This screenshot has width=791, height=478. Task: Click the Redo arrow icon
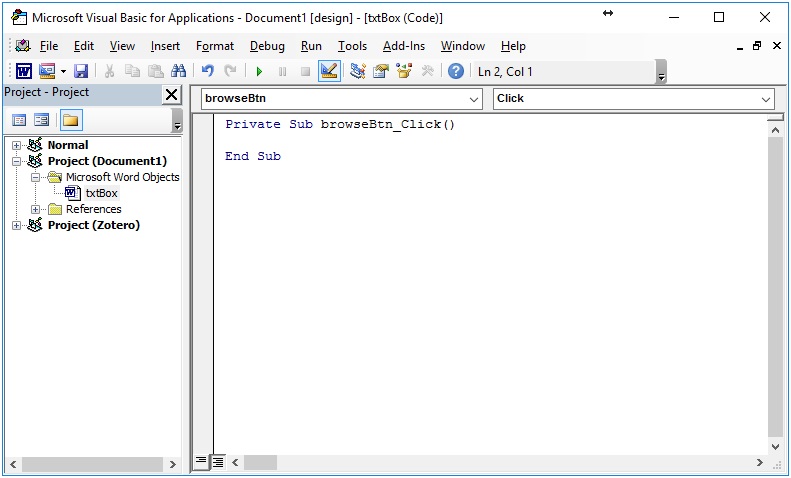(x=231, y=71)
